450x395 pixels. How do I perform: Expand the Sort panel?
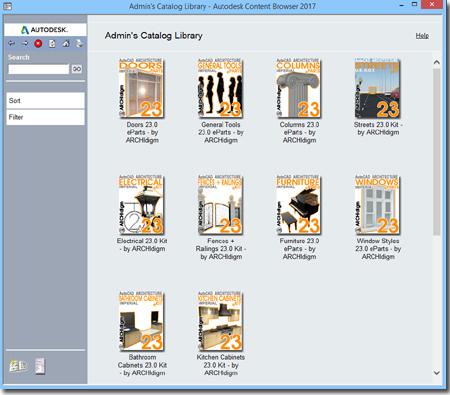coord(45,101)
